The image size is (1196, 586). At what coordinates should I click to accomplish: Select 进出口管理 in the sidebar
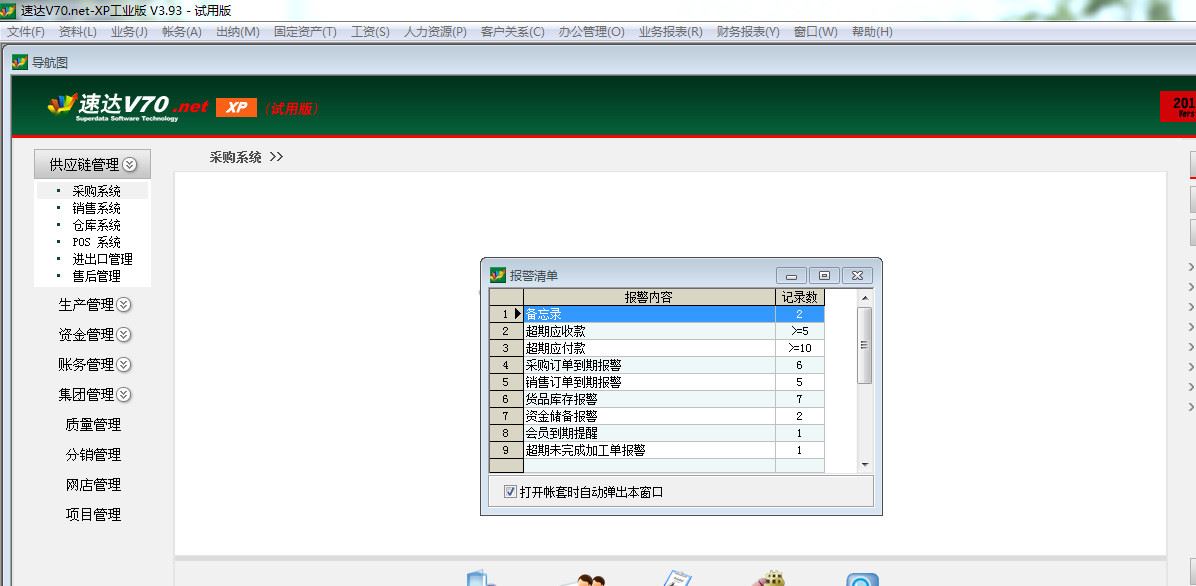pos(102,259)
